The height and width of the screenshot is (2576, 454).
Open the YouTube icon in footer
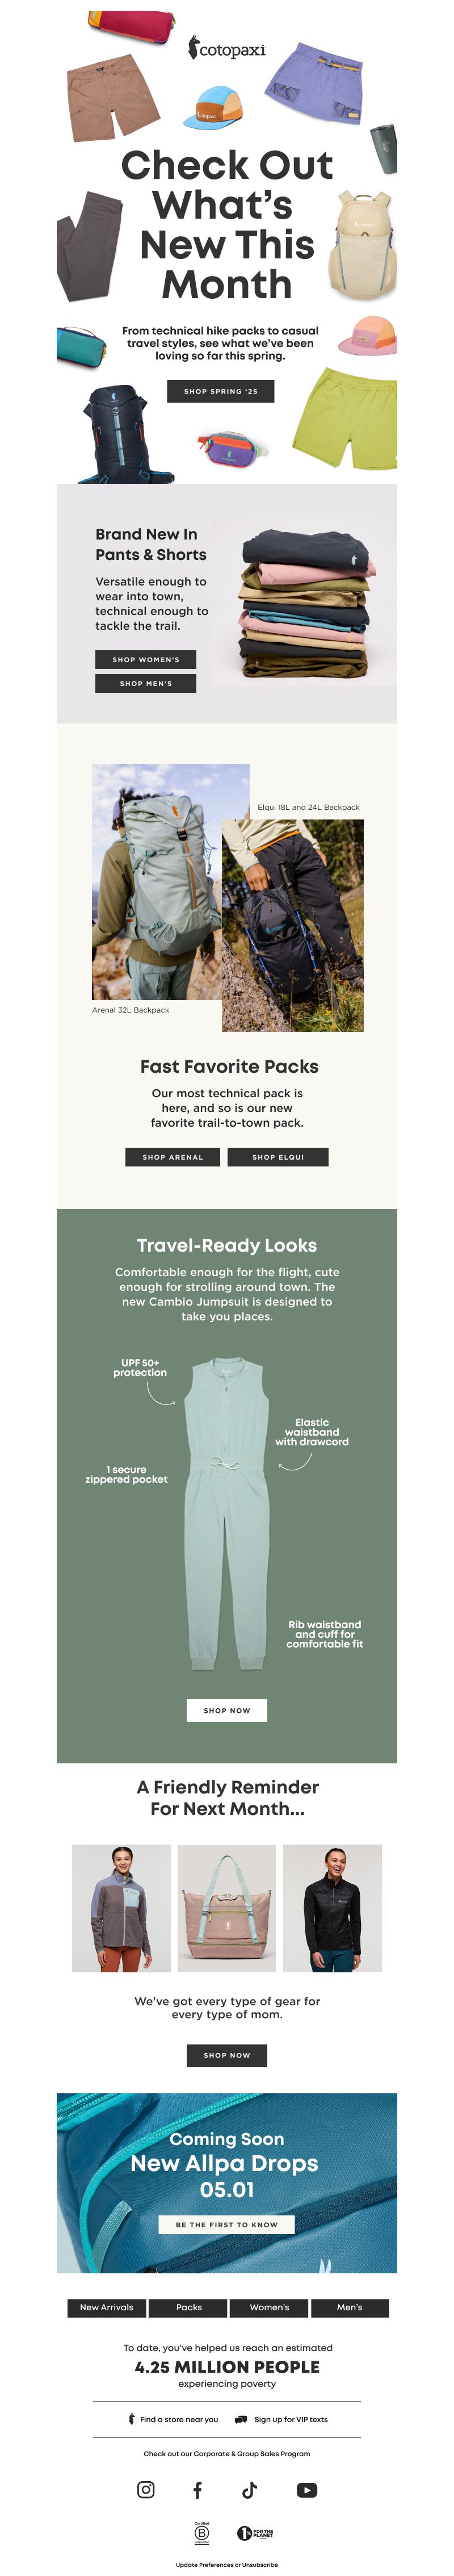[x=307, y=2489]
